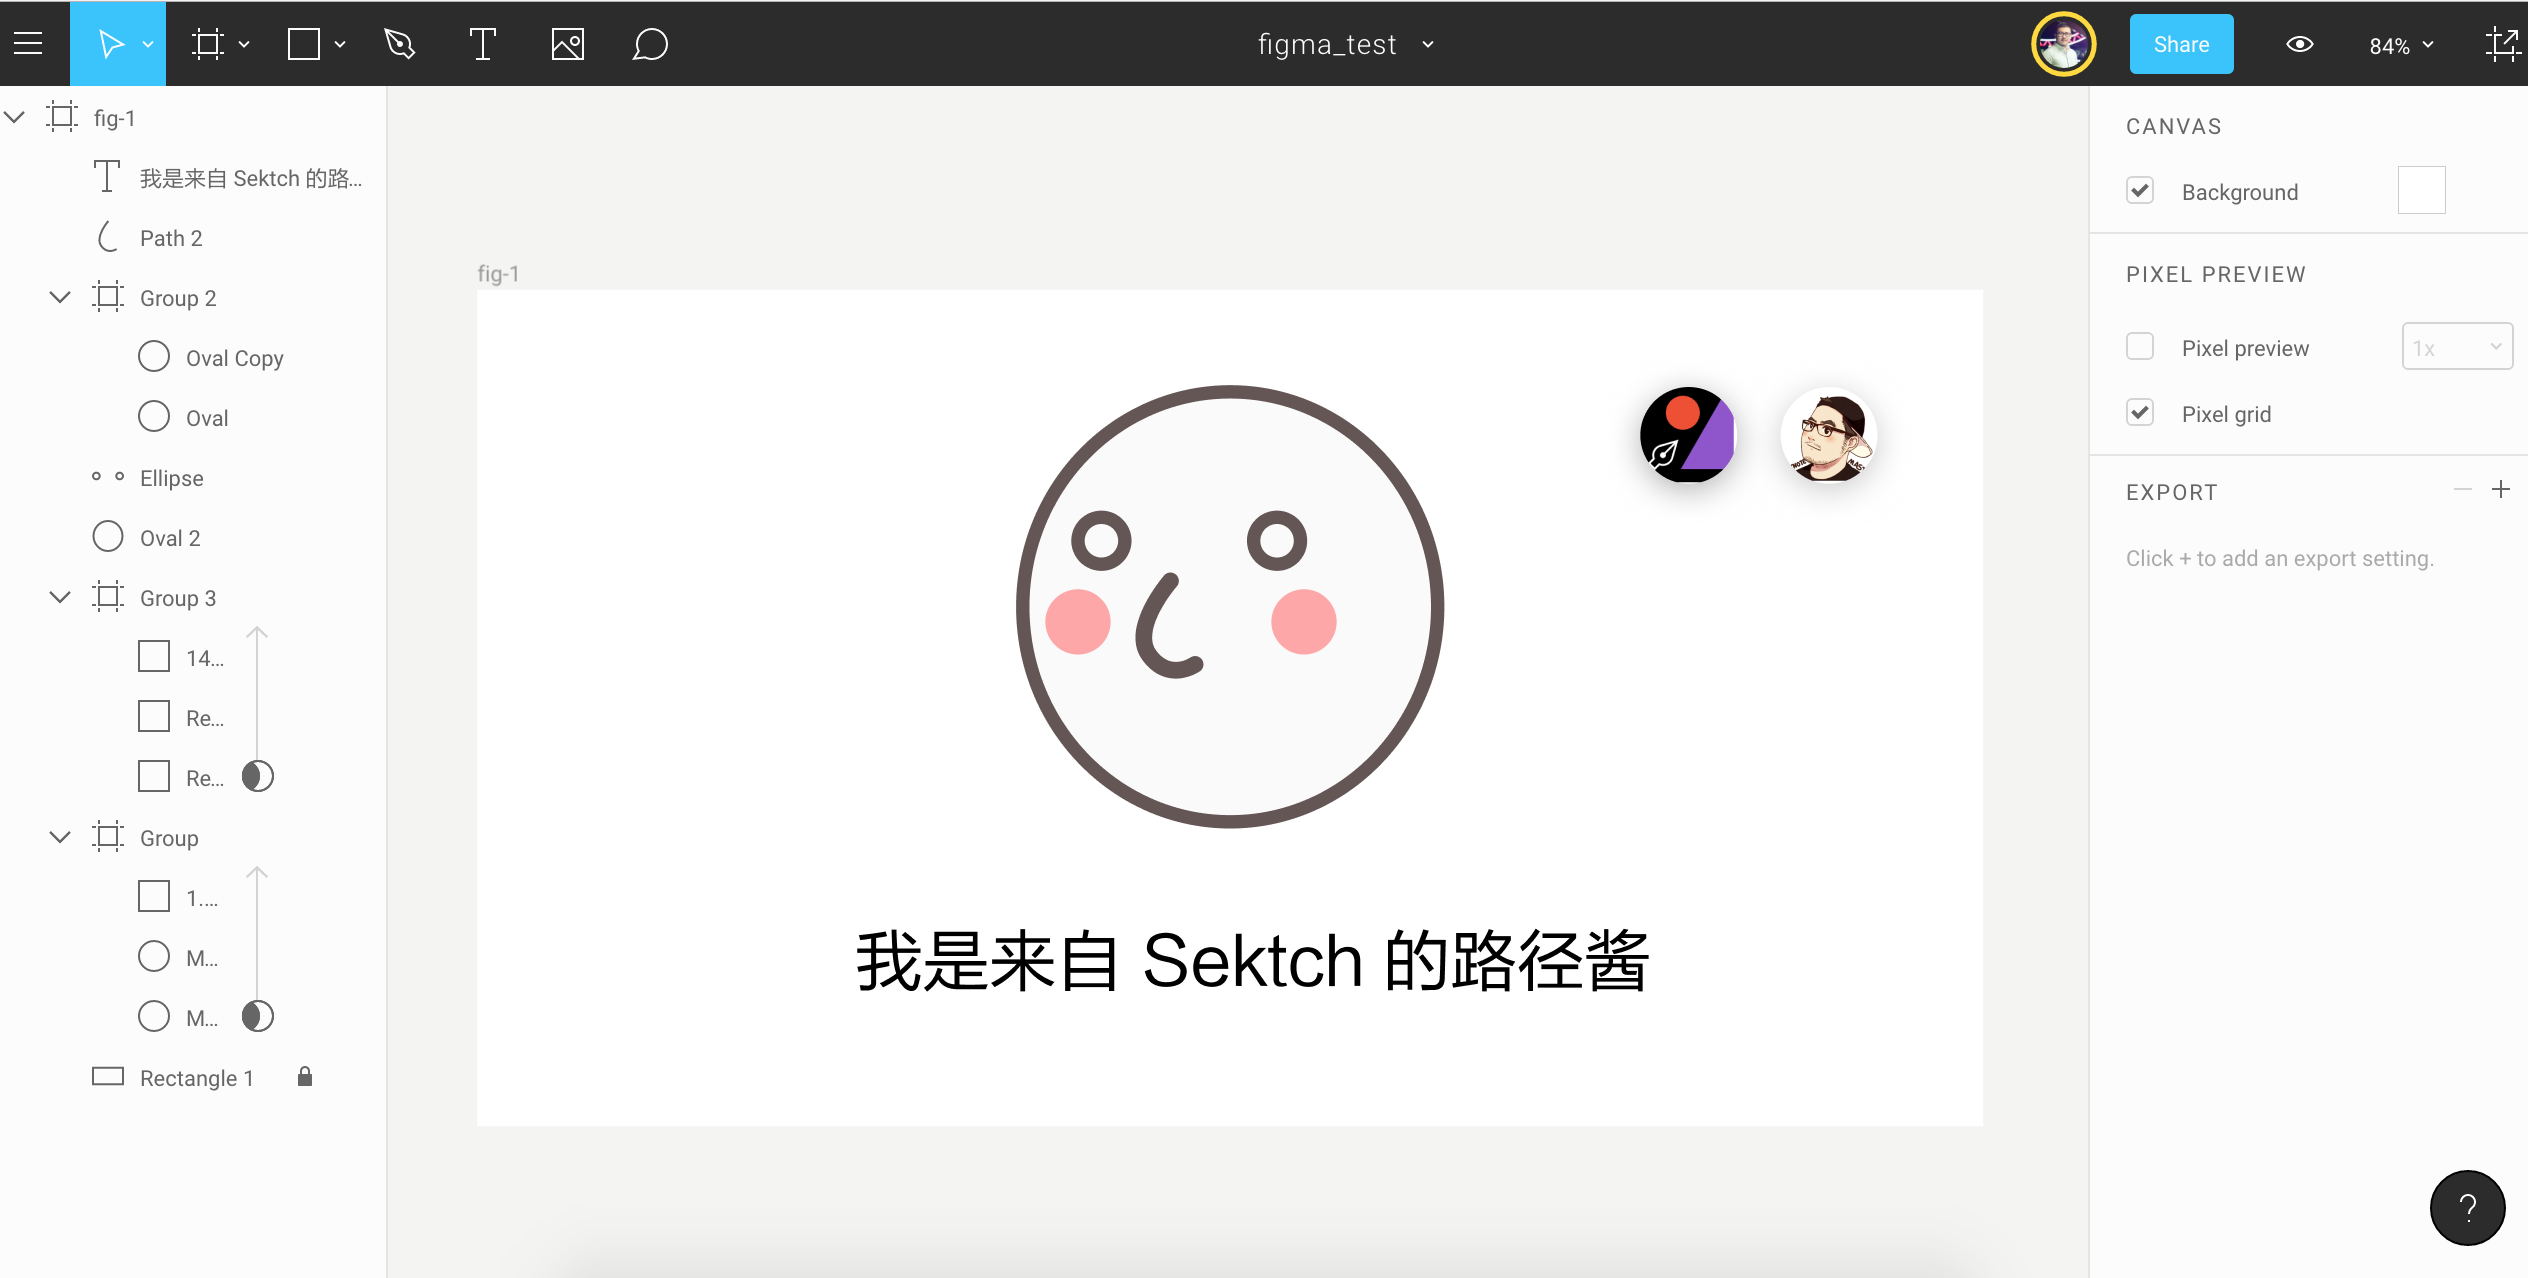Enable the Pixel preview checkbox
2528x1278 pixels.
(x=2140, y=347)
